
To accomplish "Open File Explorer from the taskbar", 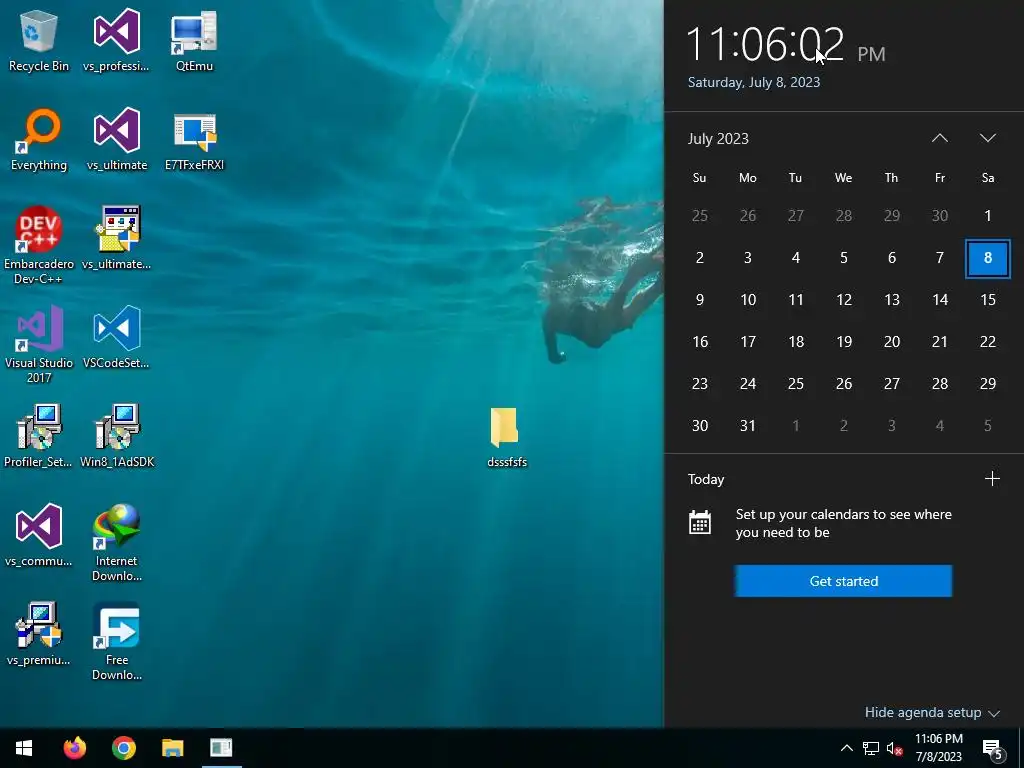I will (x=172, y=748).
